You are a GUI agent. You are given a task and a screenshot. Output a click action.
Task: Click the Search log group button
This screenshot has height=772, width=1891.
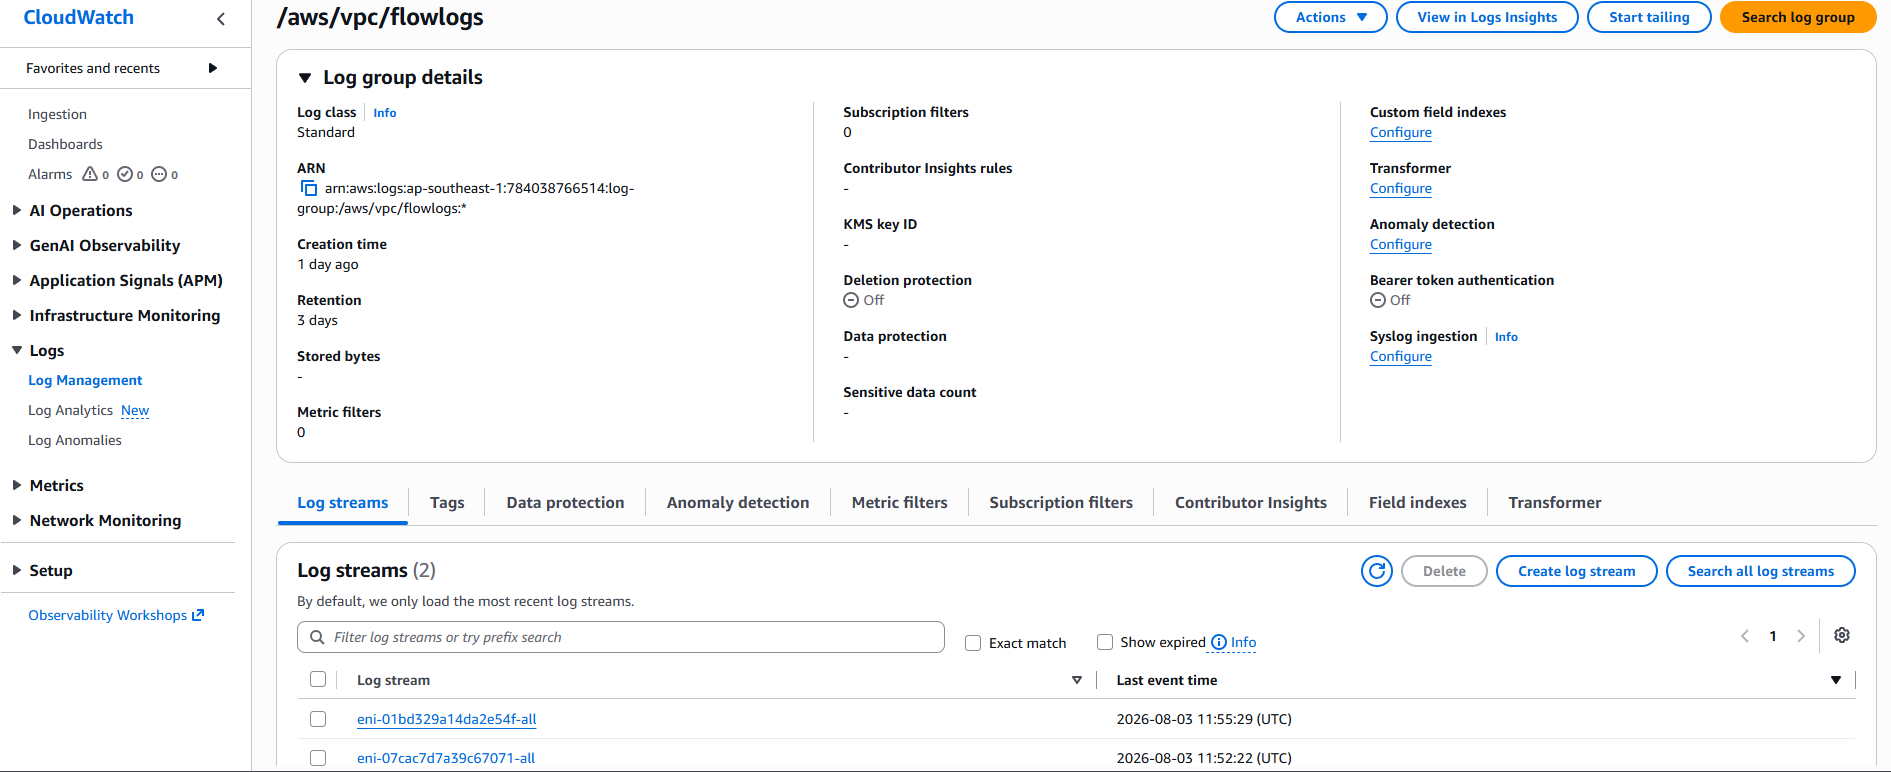[1798, 17]
